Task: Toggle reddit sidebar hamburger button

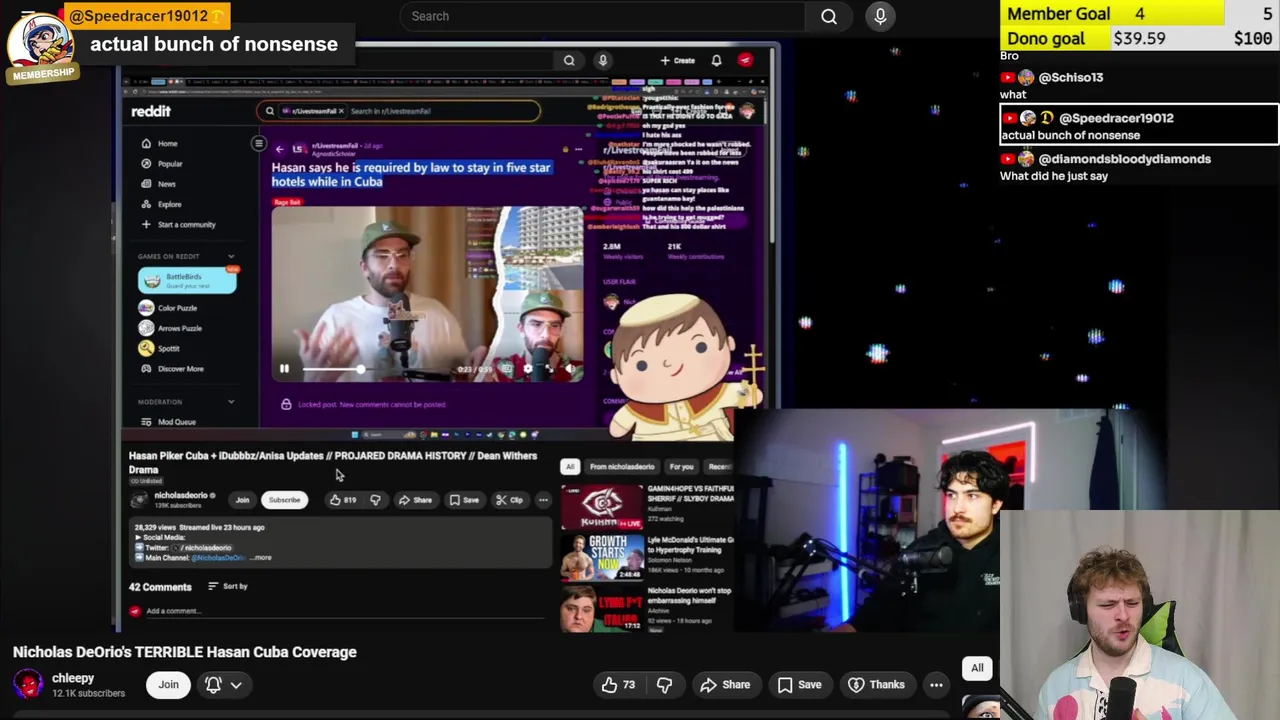Action: 258,144
